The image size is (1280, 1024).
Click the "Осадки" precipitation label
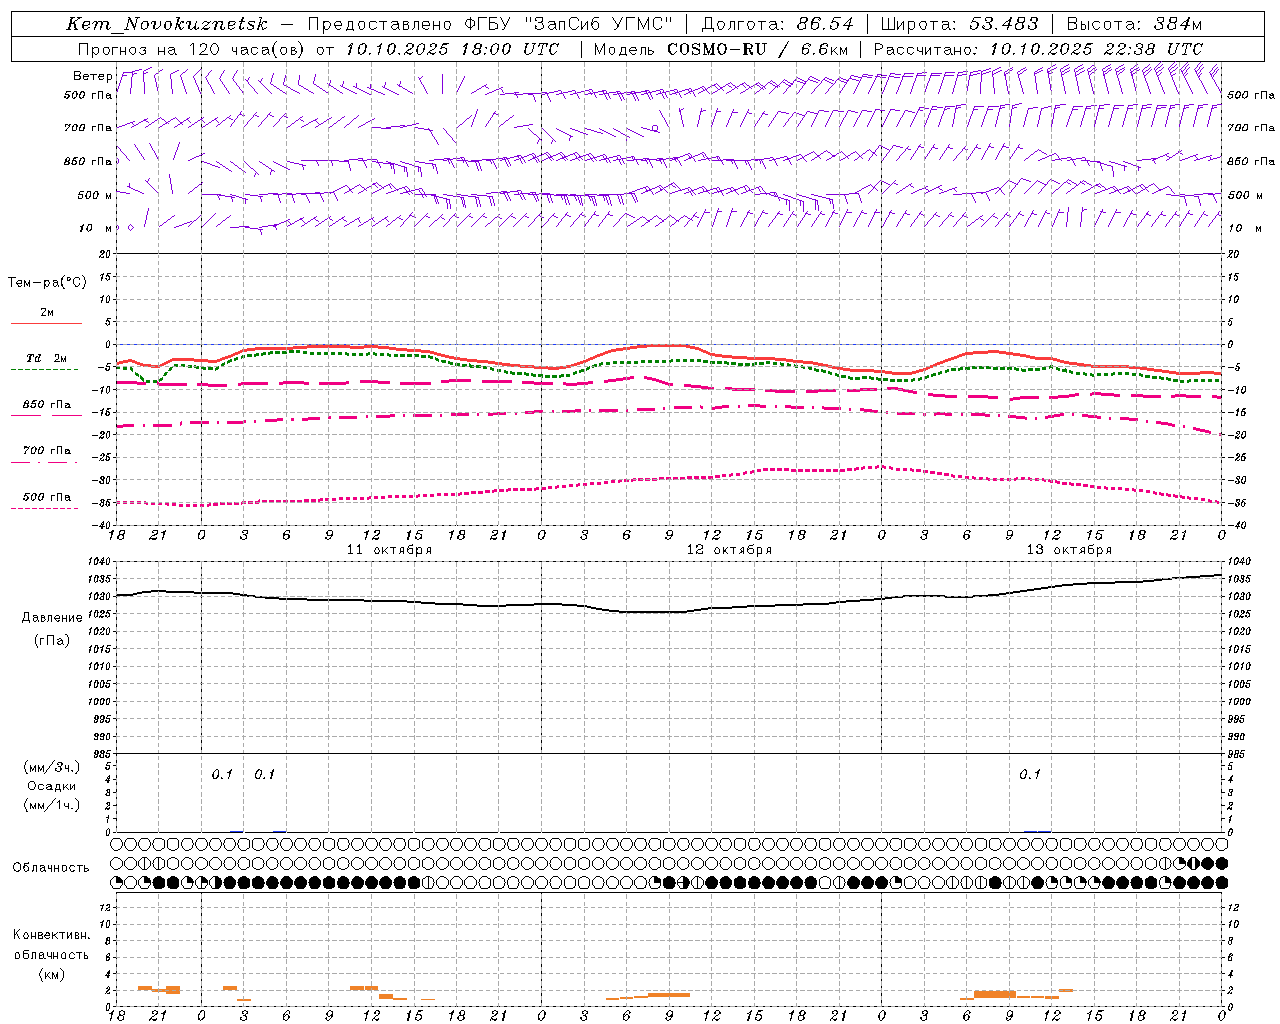(52, 786)
